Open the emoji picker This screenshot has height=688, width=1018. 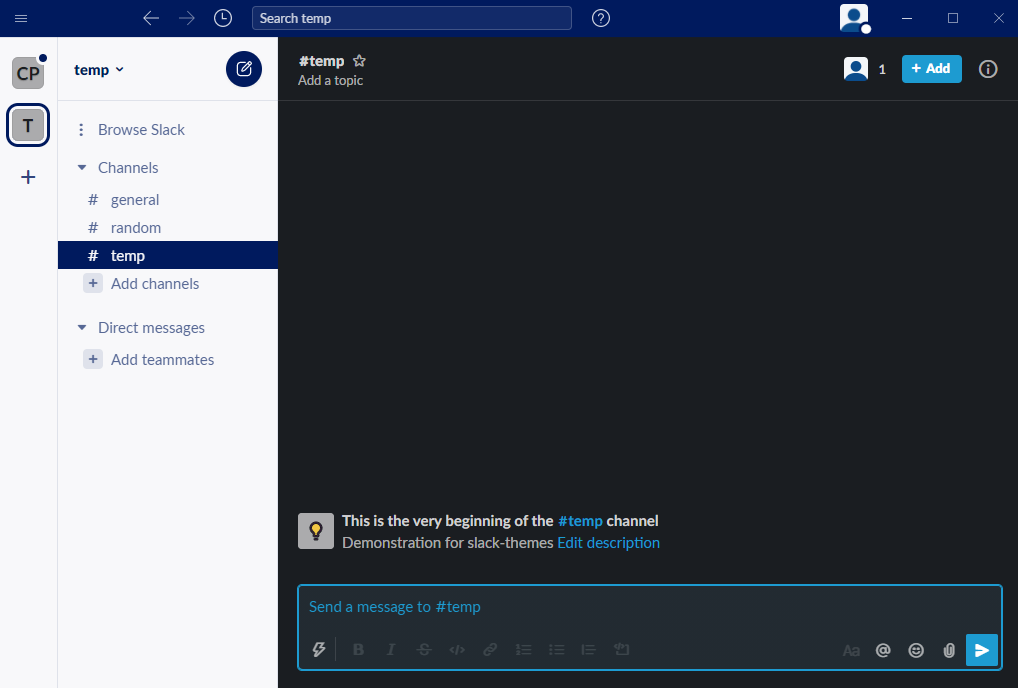coord(916,650)
